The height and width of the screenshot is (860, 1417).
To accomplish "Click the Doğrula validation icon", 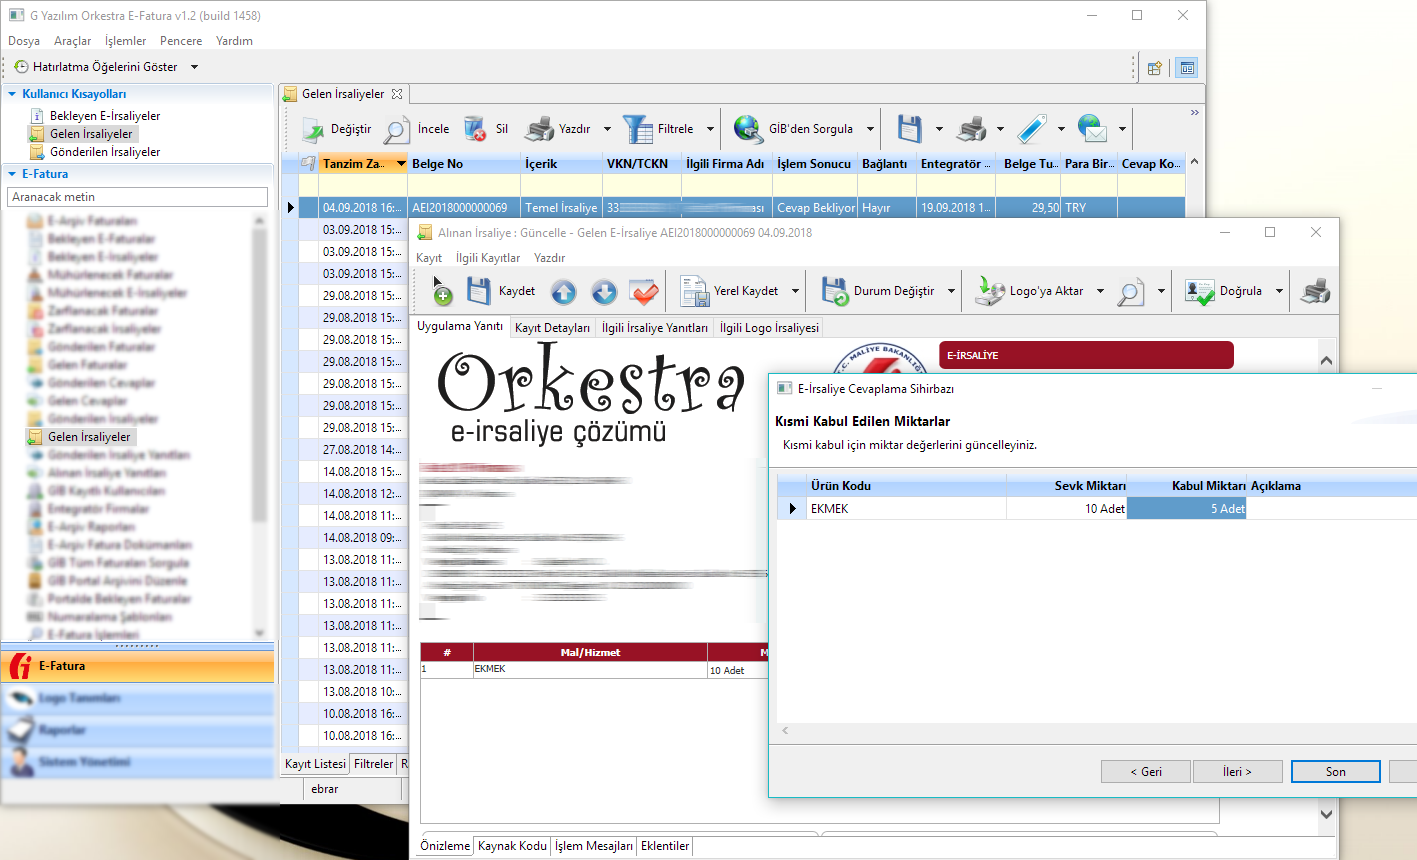I will (x=1199, y=292).
